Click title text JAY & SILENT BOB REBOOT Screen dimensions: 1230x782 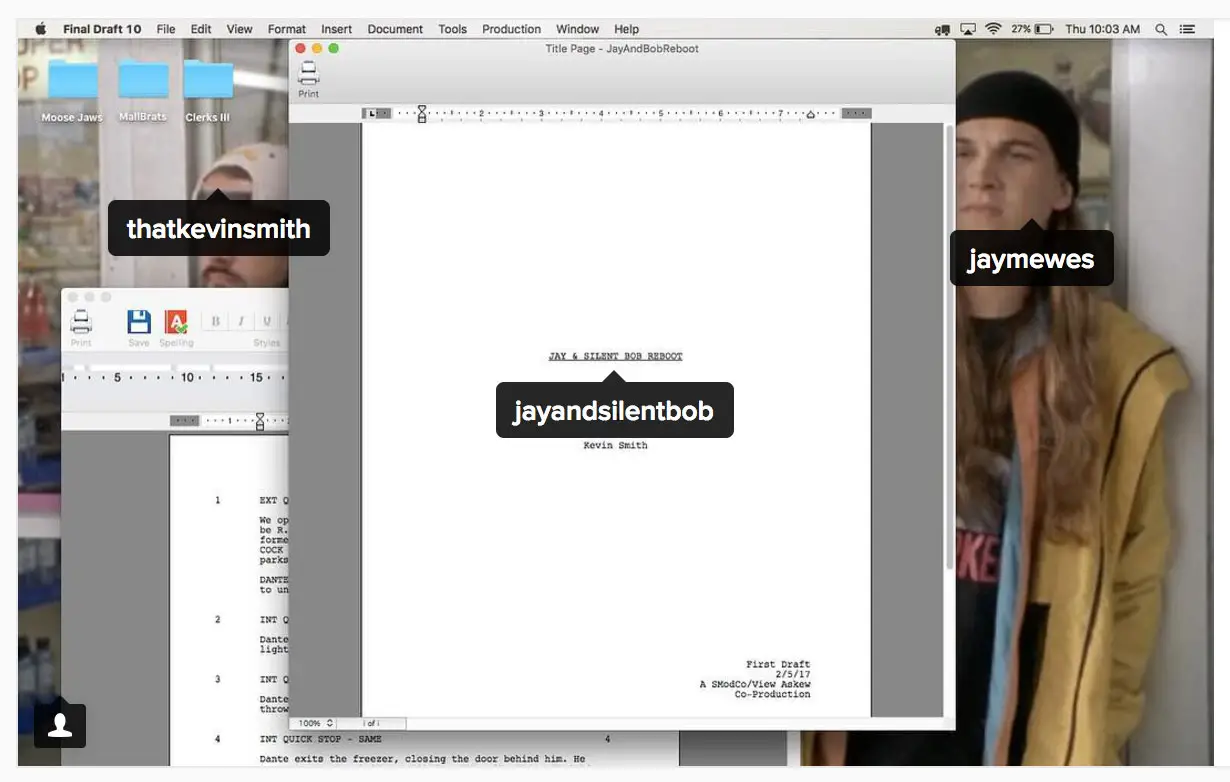click(615, 356)
